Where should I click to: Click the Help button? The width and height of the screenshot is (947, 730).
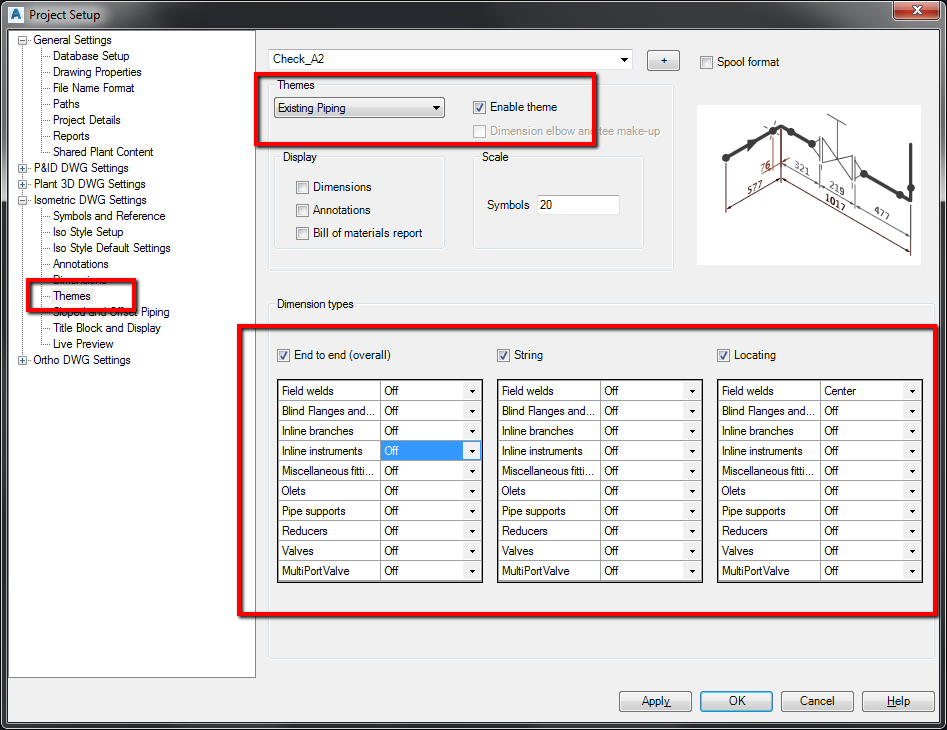pos(897,701)
